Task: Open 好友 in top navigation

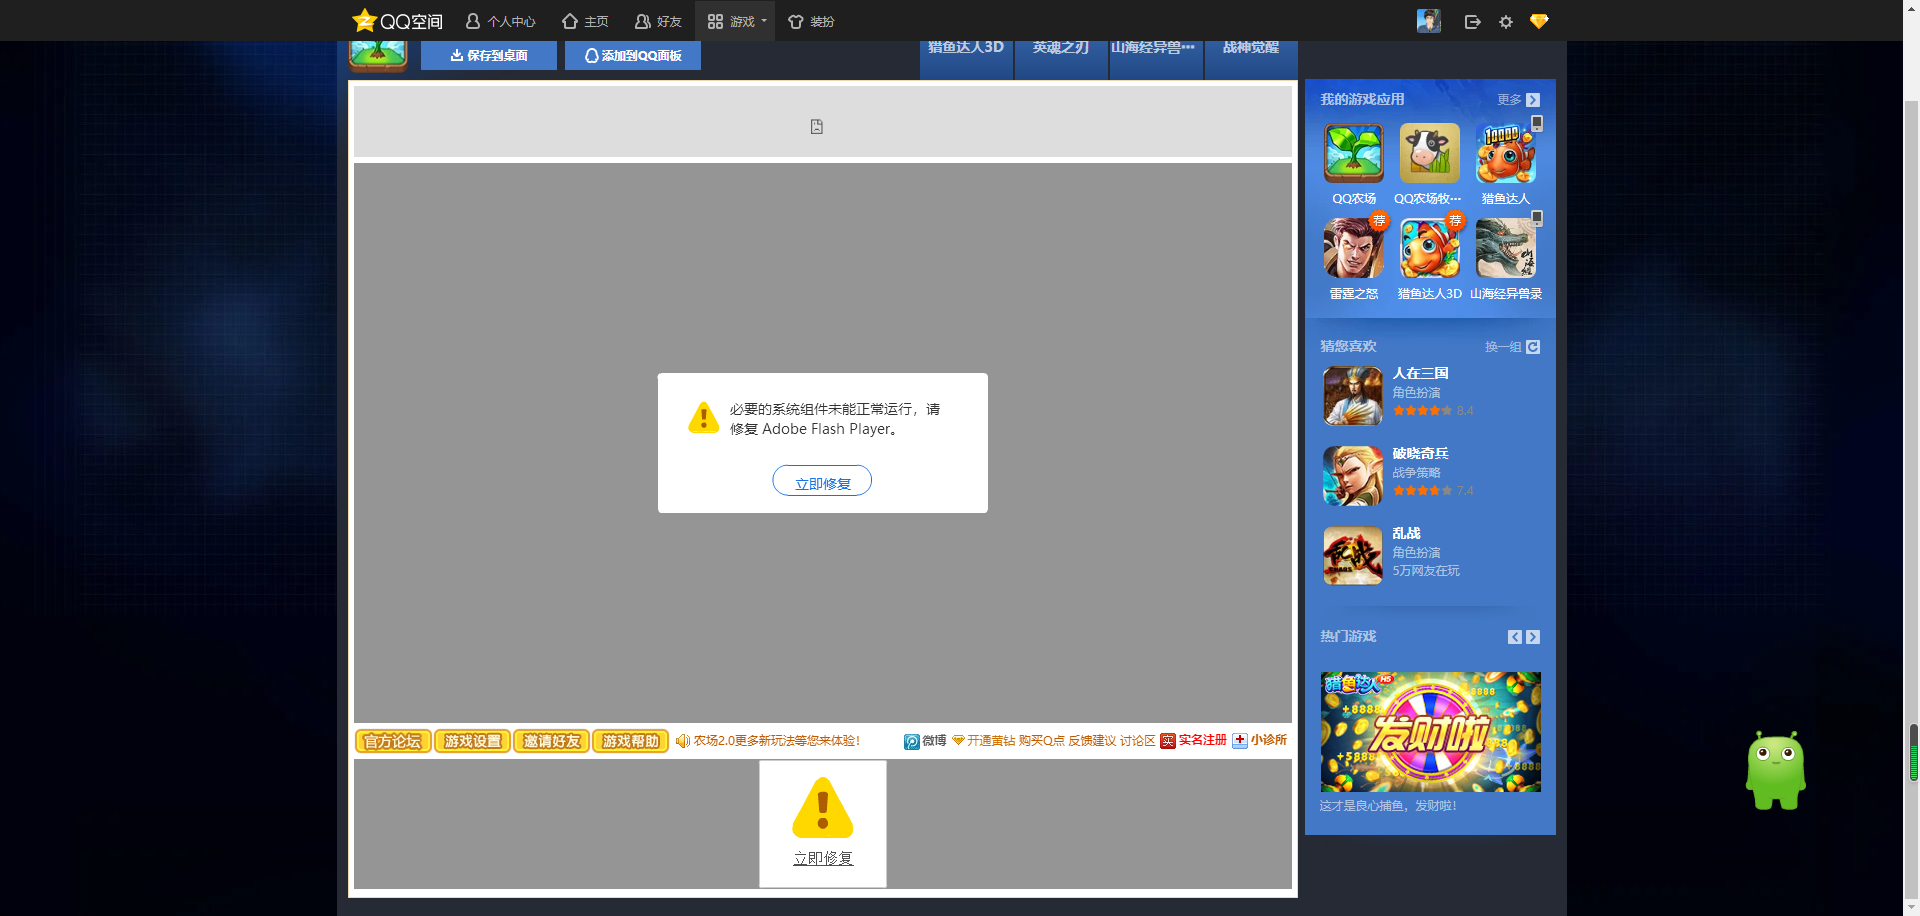Action: tap(658, 21)
